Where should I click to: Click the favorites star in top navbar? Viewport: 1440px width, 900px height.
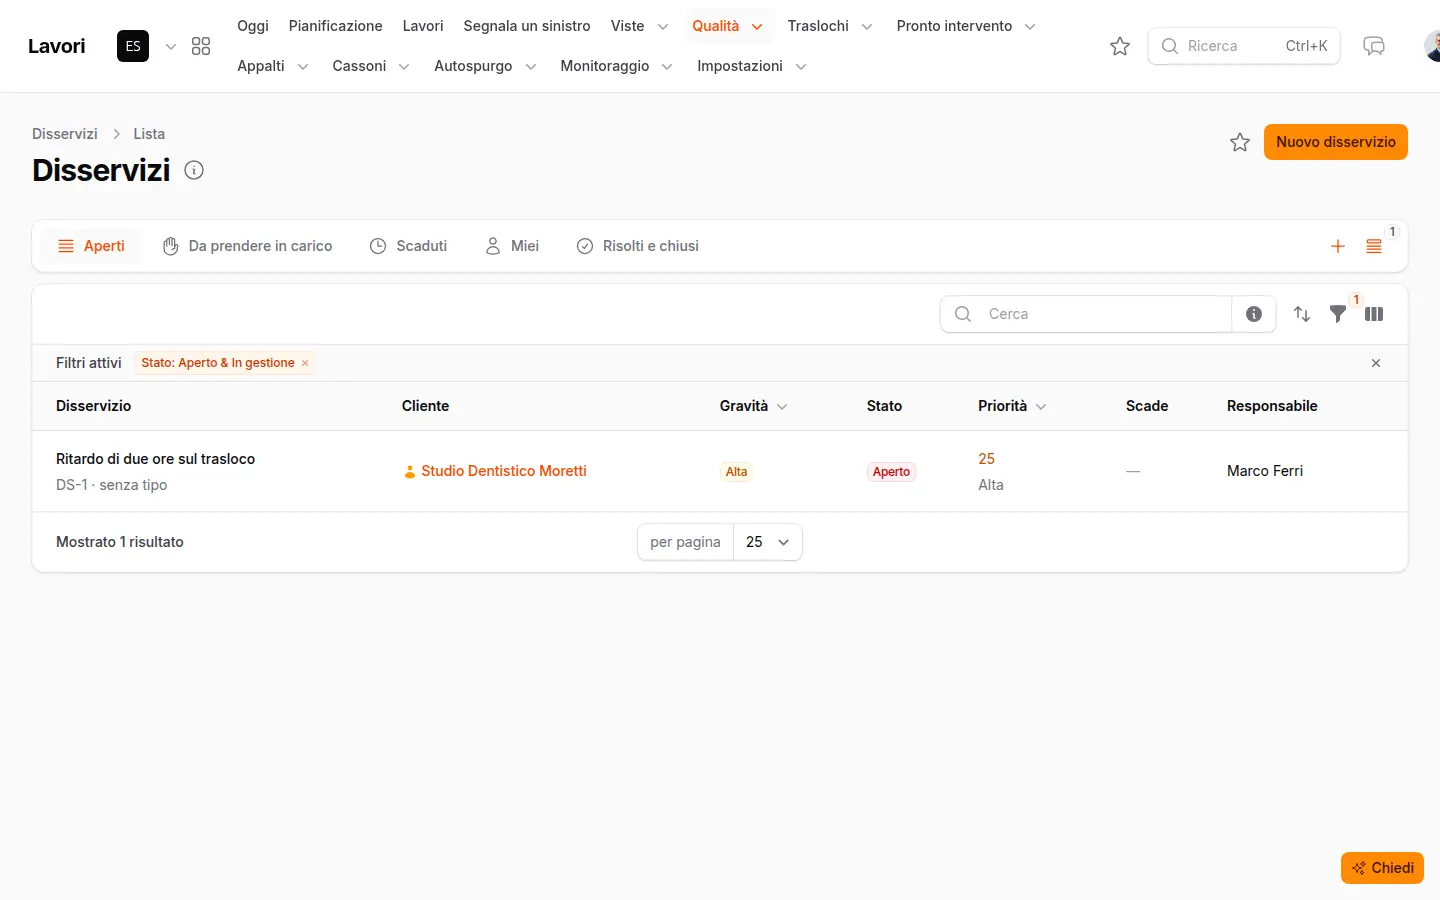click(x=1120, y=46)
